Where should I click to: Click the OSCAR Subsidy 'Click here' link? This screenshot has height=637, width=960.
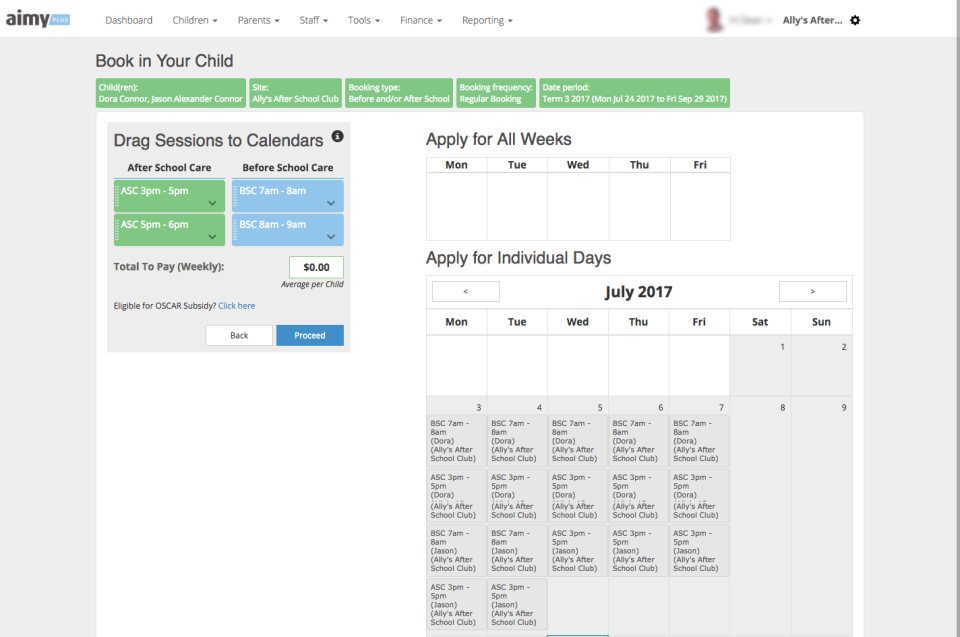point(236,305)
